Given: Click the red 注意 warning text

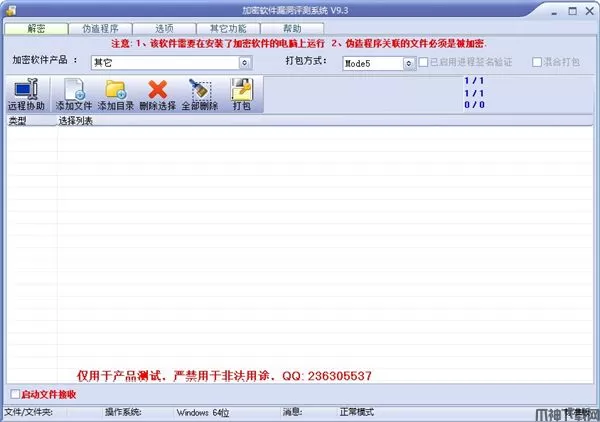Looking at the screenshot, I should click(x=299, y=44).
